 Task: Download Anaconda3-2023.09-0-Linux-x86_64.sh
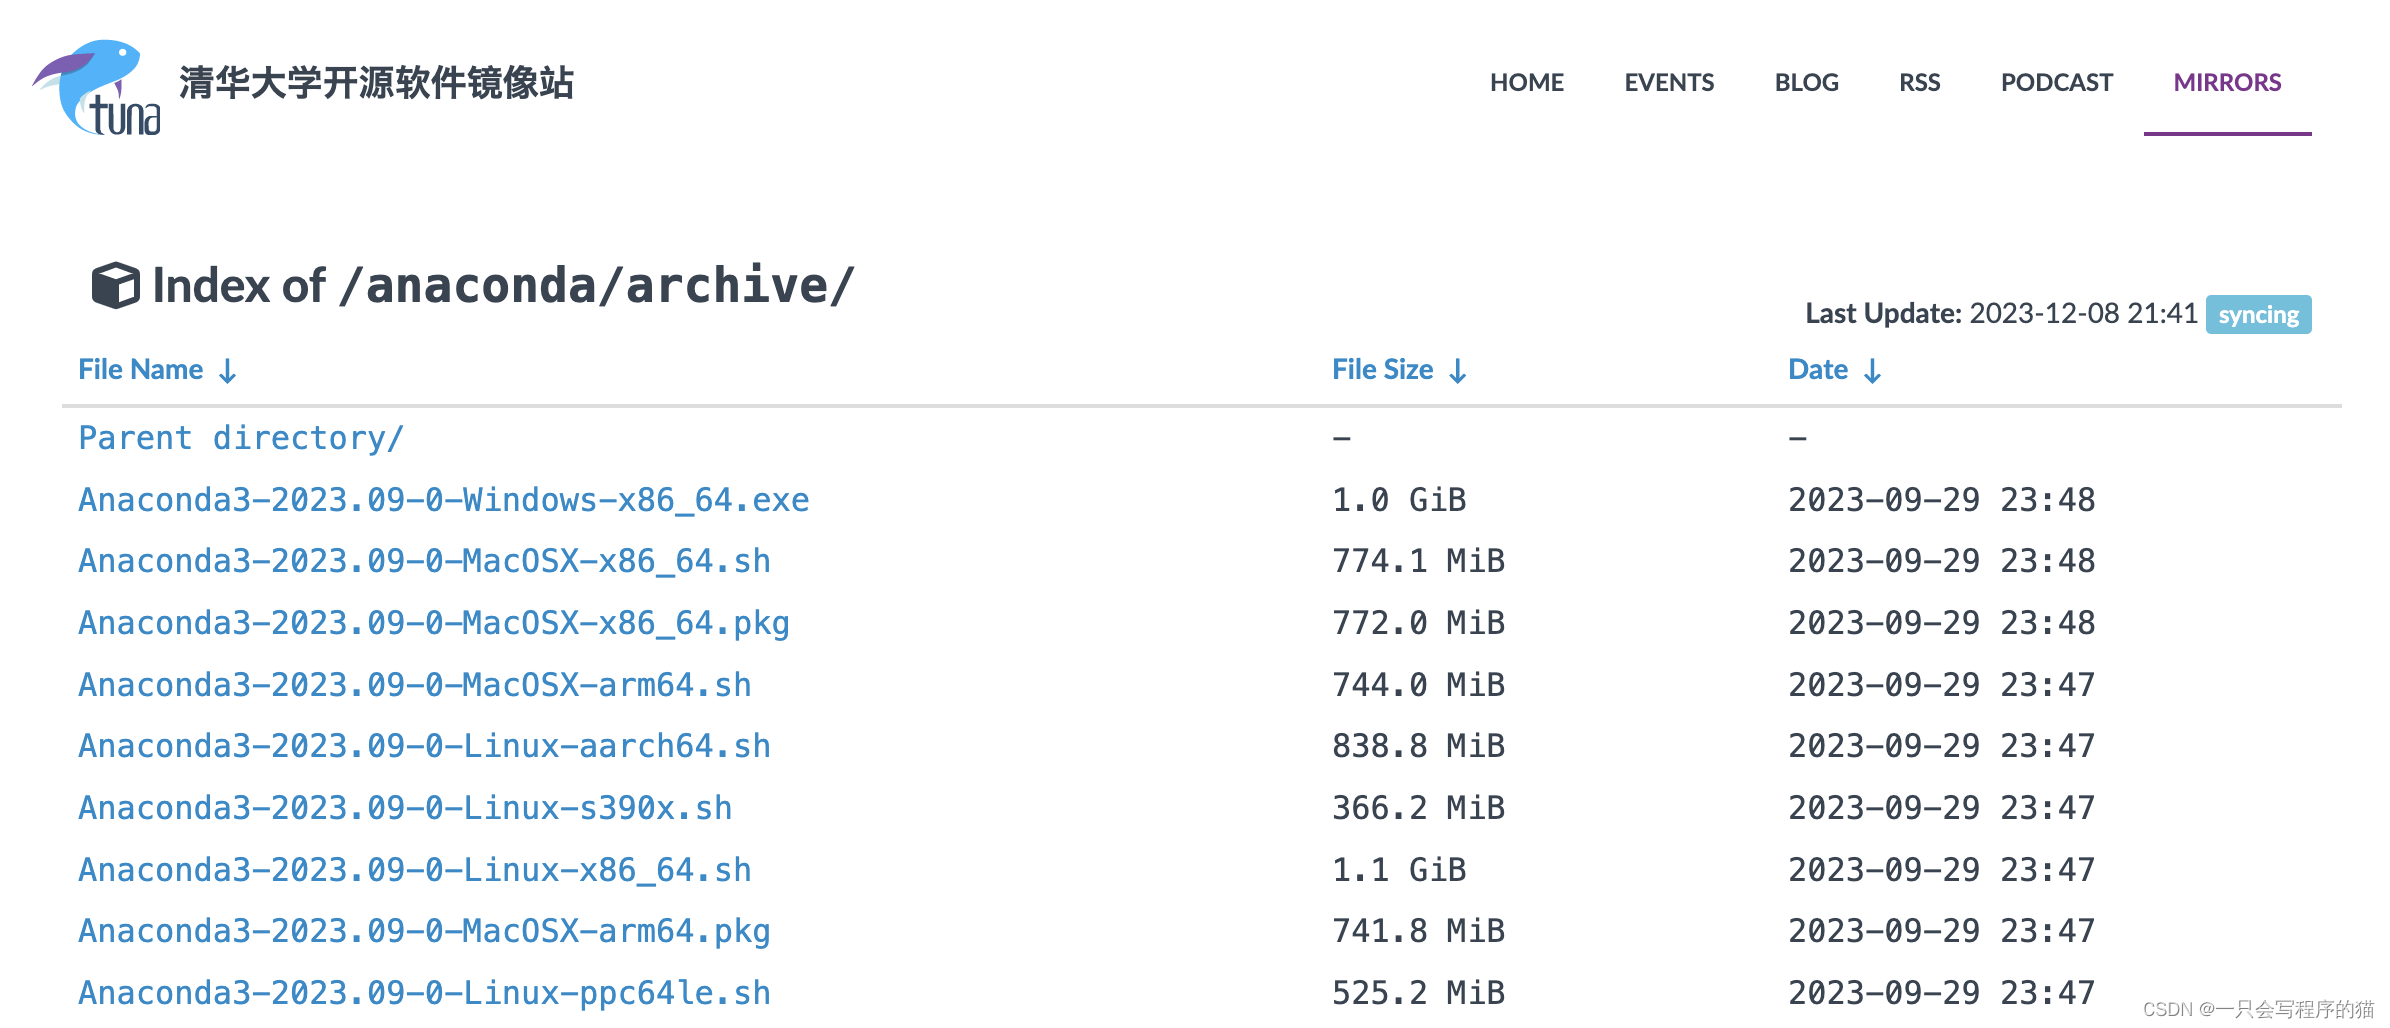[415, 870]
